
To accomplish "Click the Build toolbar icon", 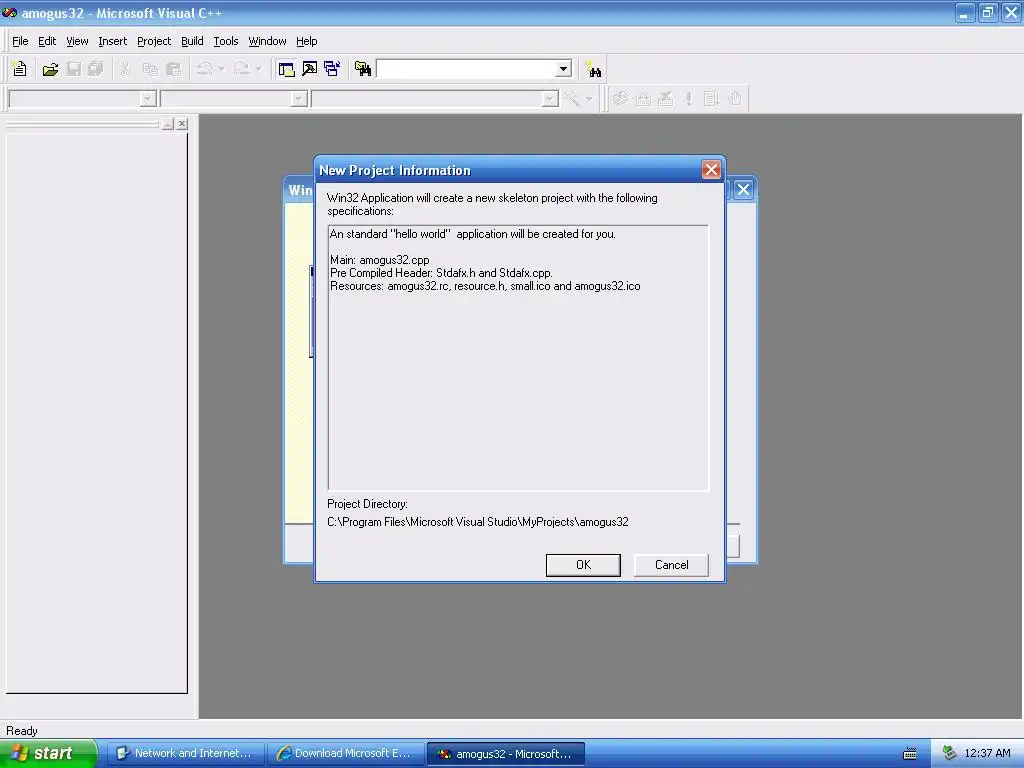I will [643, 99].
